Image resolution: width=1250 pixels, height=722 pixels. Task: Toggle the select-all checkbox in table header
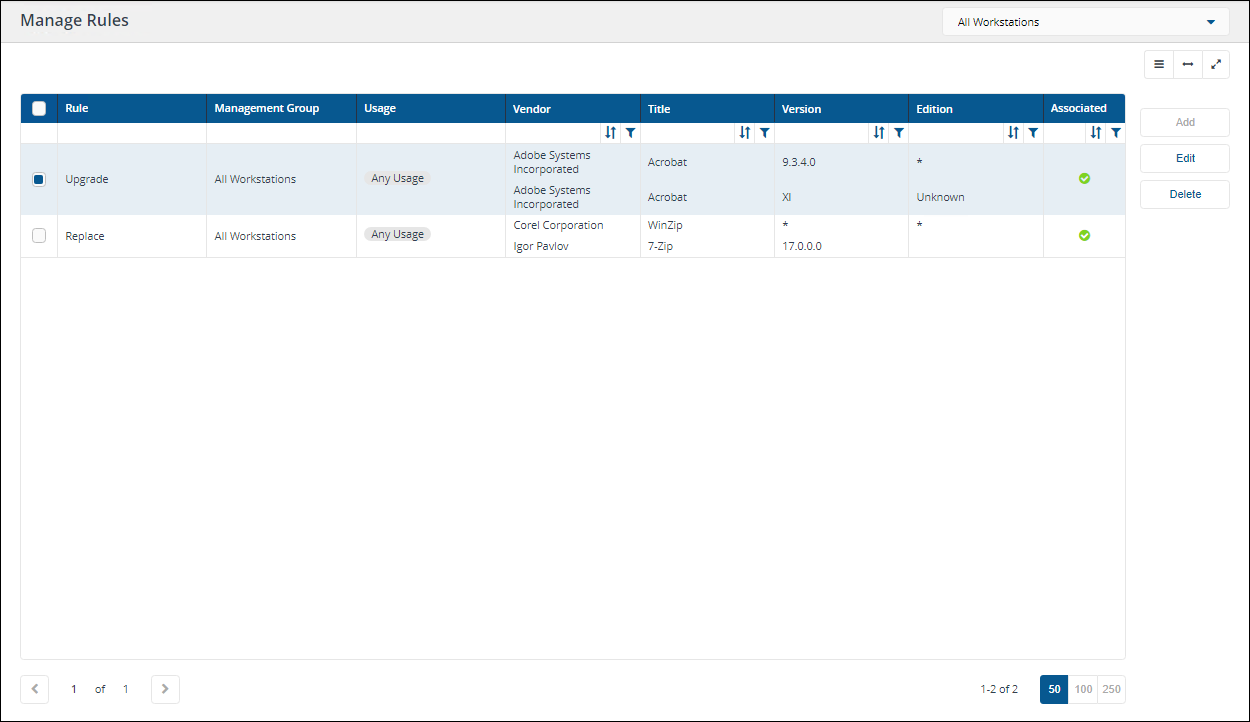pyautogui.click(x=39, y=108)
